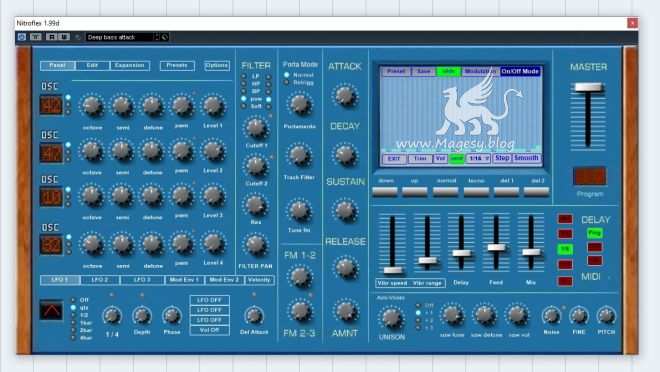Click the Save tab in the display screen
660x372 pixels.
tap(423, 72)
